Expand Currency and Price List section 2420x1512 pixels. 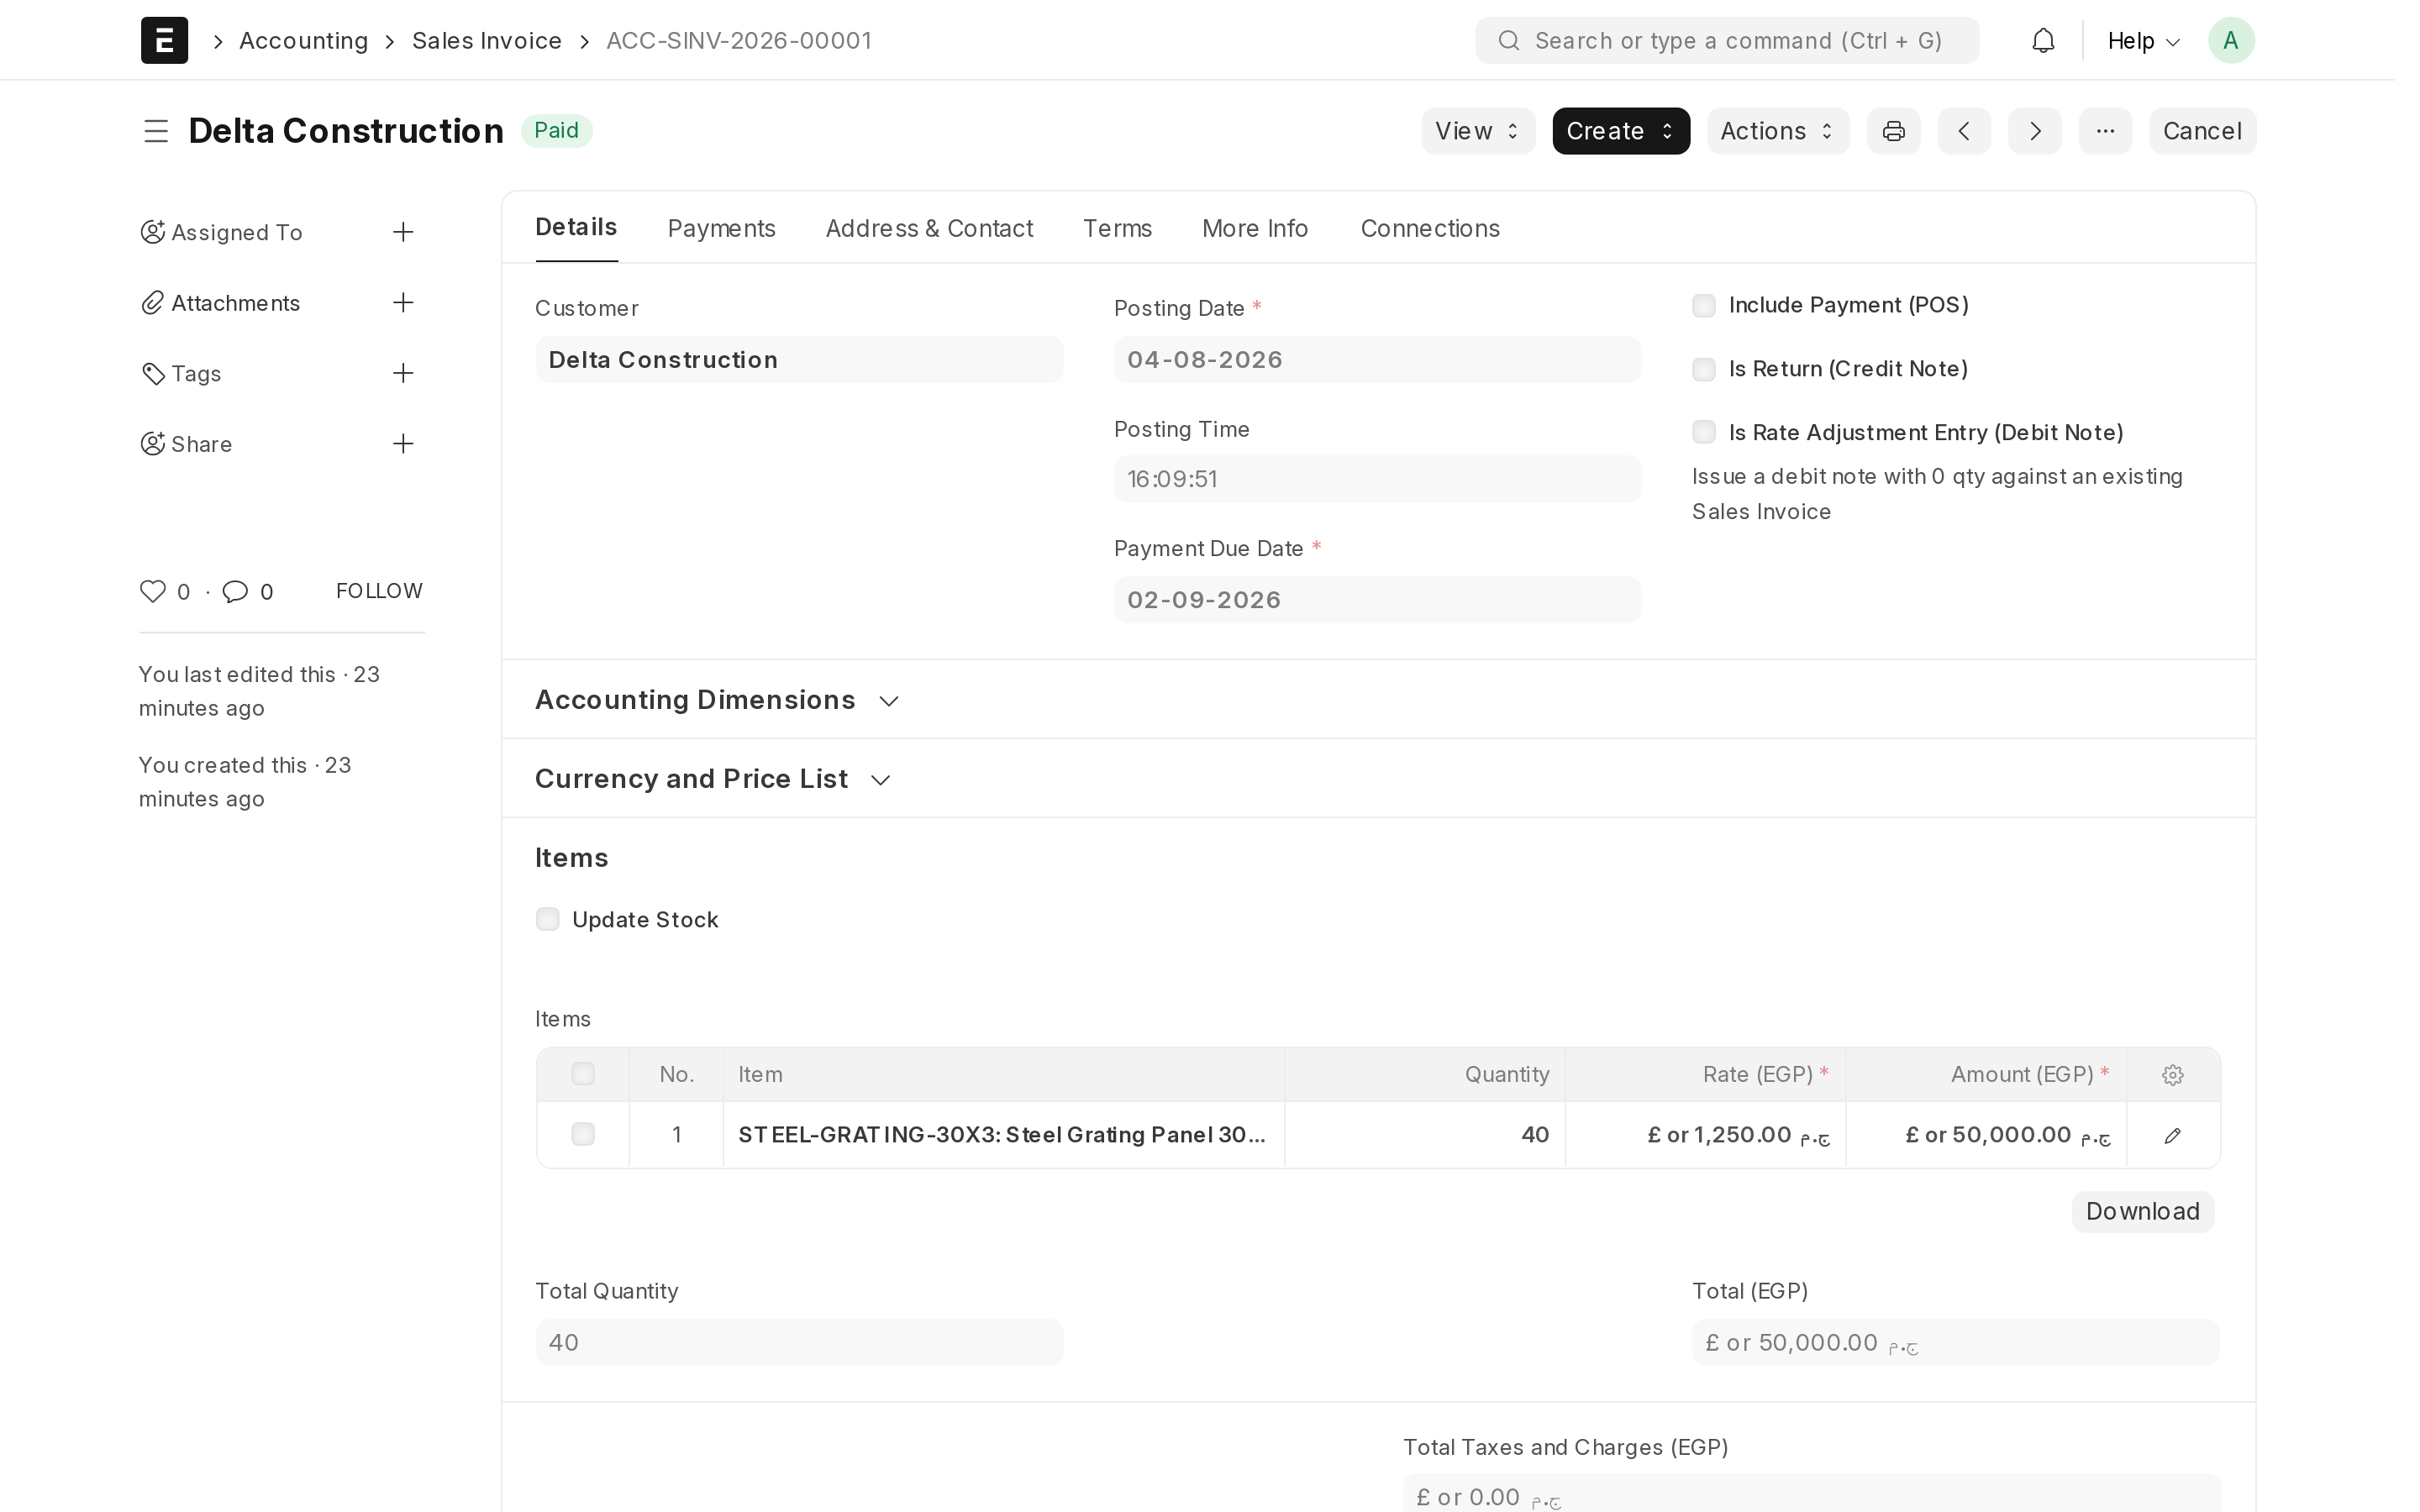[712, 779]
